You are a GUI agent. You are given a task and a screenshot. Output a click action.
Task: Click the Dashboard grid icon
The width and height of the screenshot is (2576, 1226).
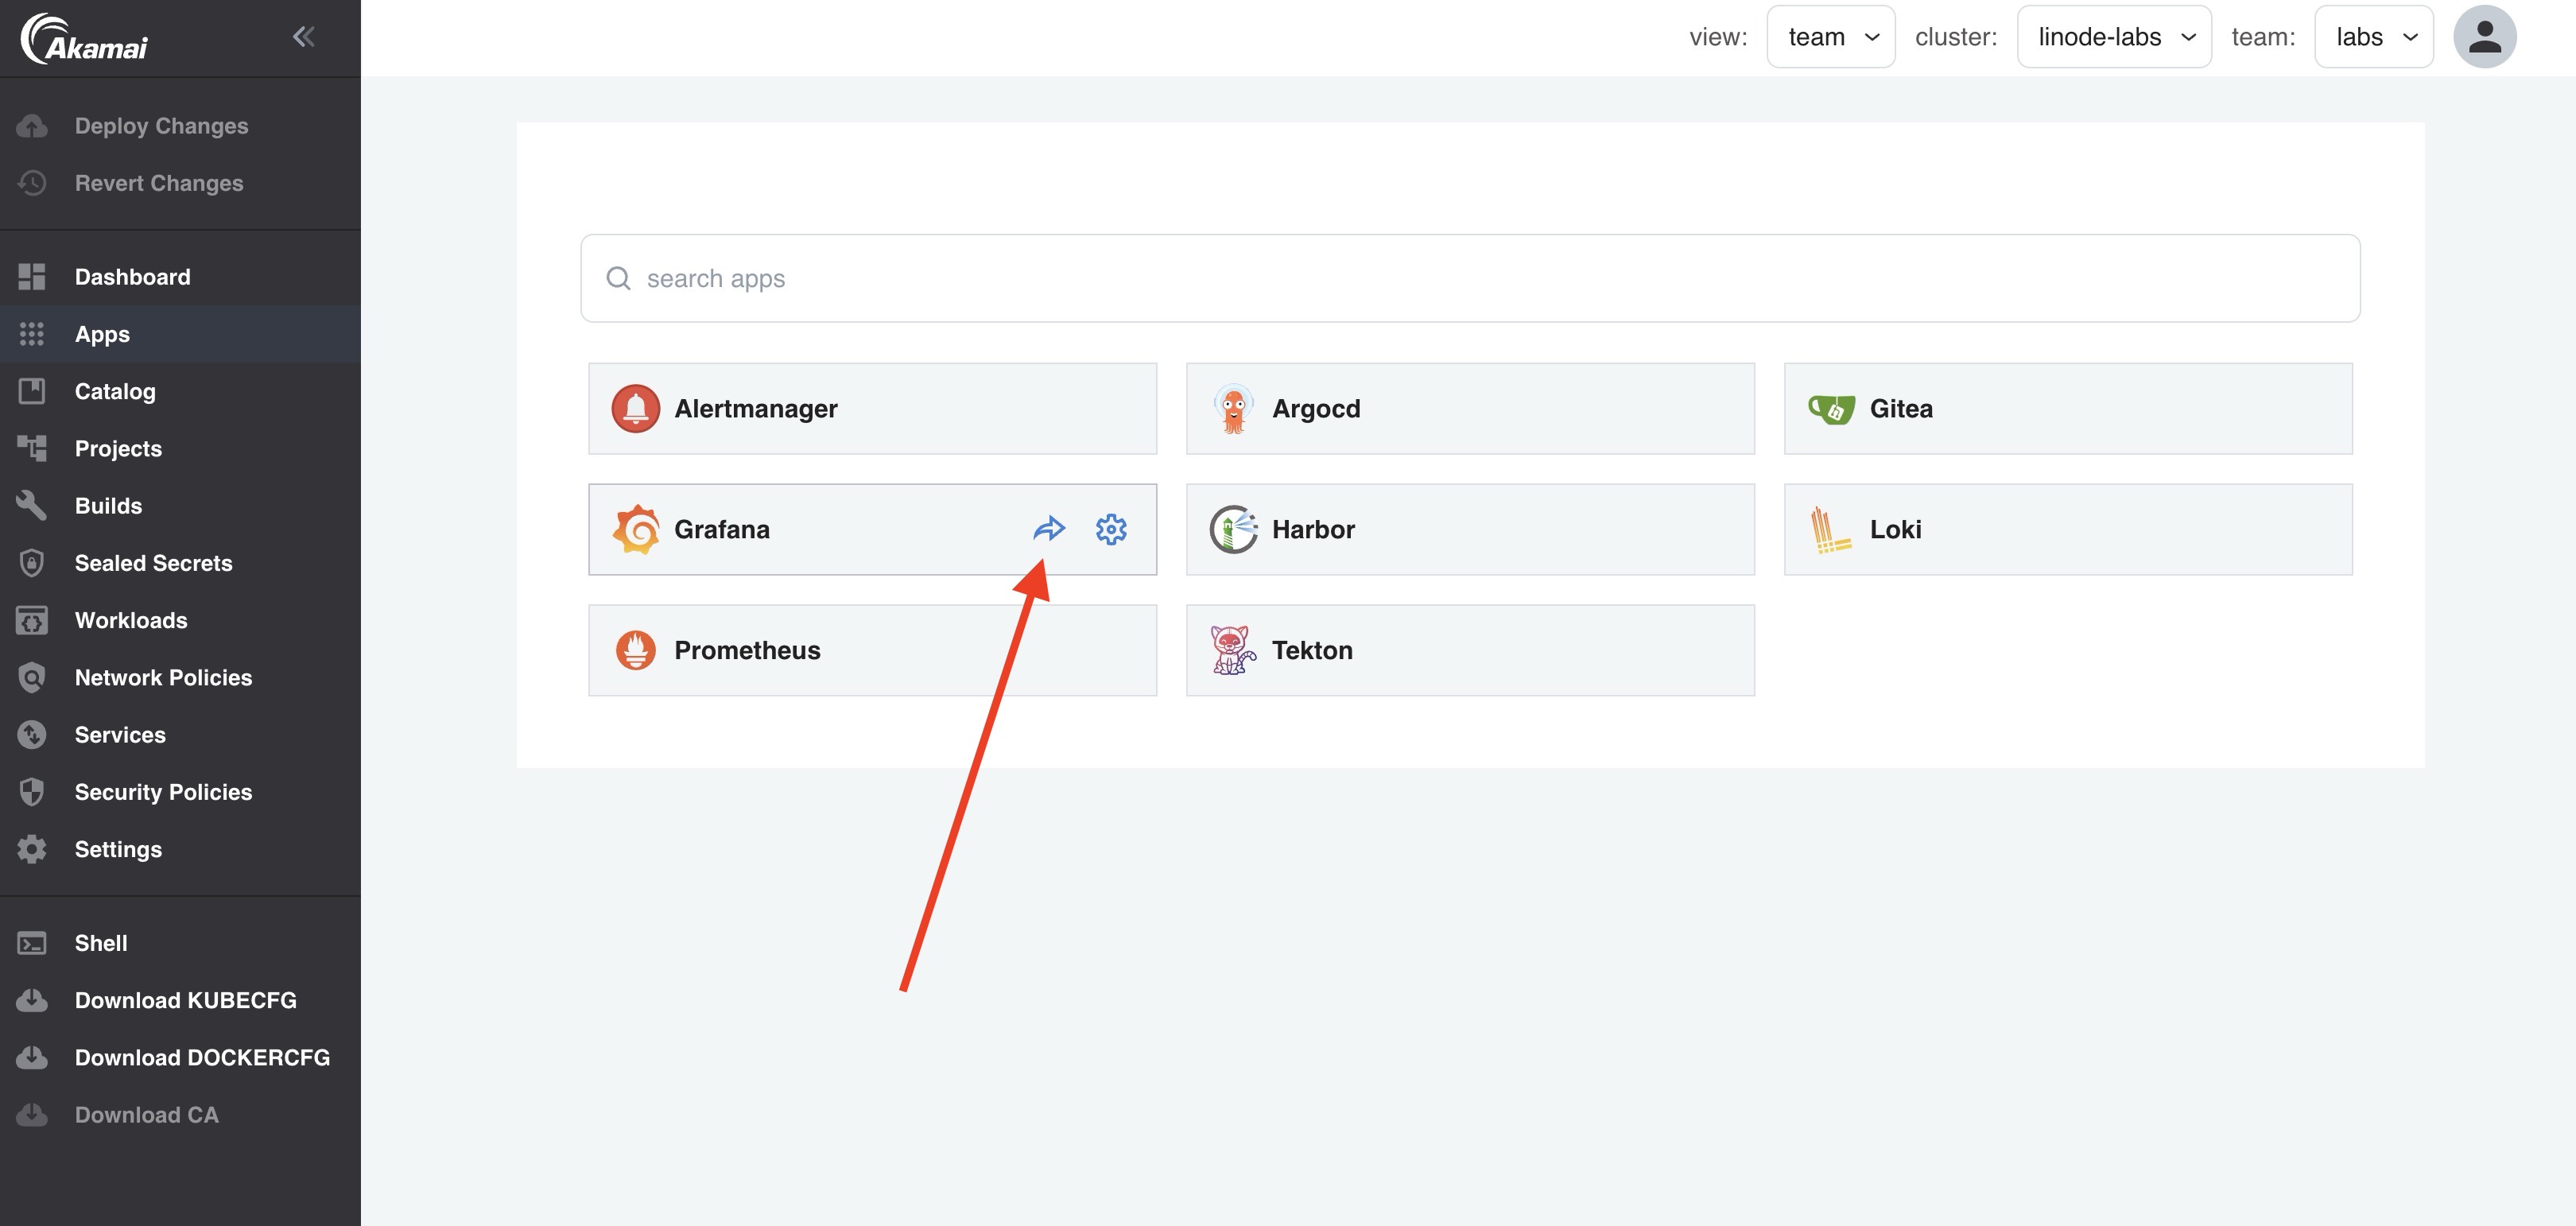point(32,277)
